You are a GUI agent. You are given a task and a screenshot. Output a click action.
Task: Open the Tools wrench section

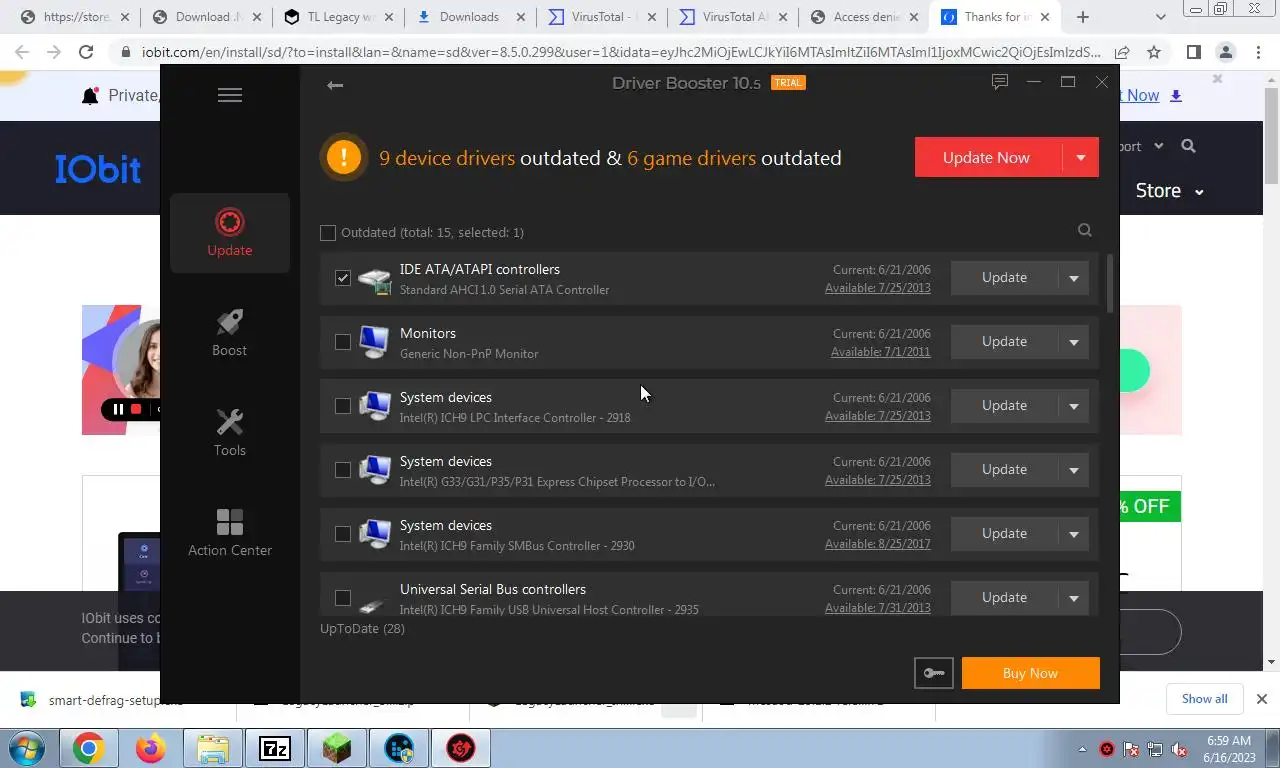click(229, 433)
